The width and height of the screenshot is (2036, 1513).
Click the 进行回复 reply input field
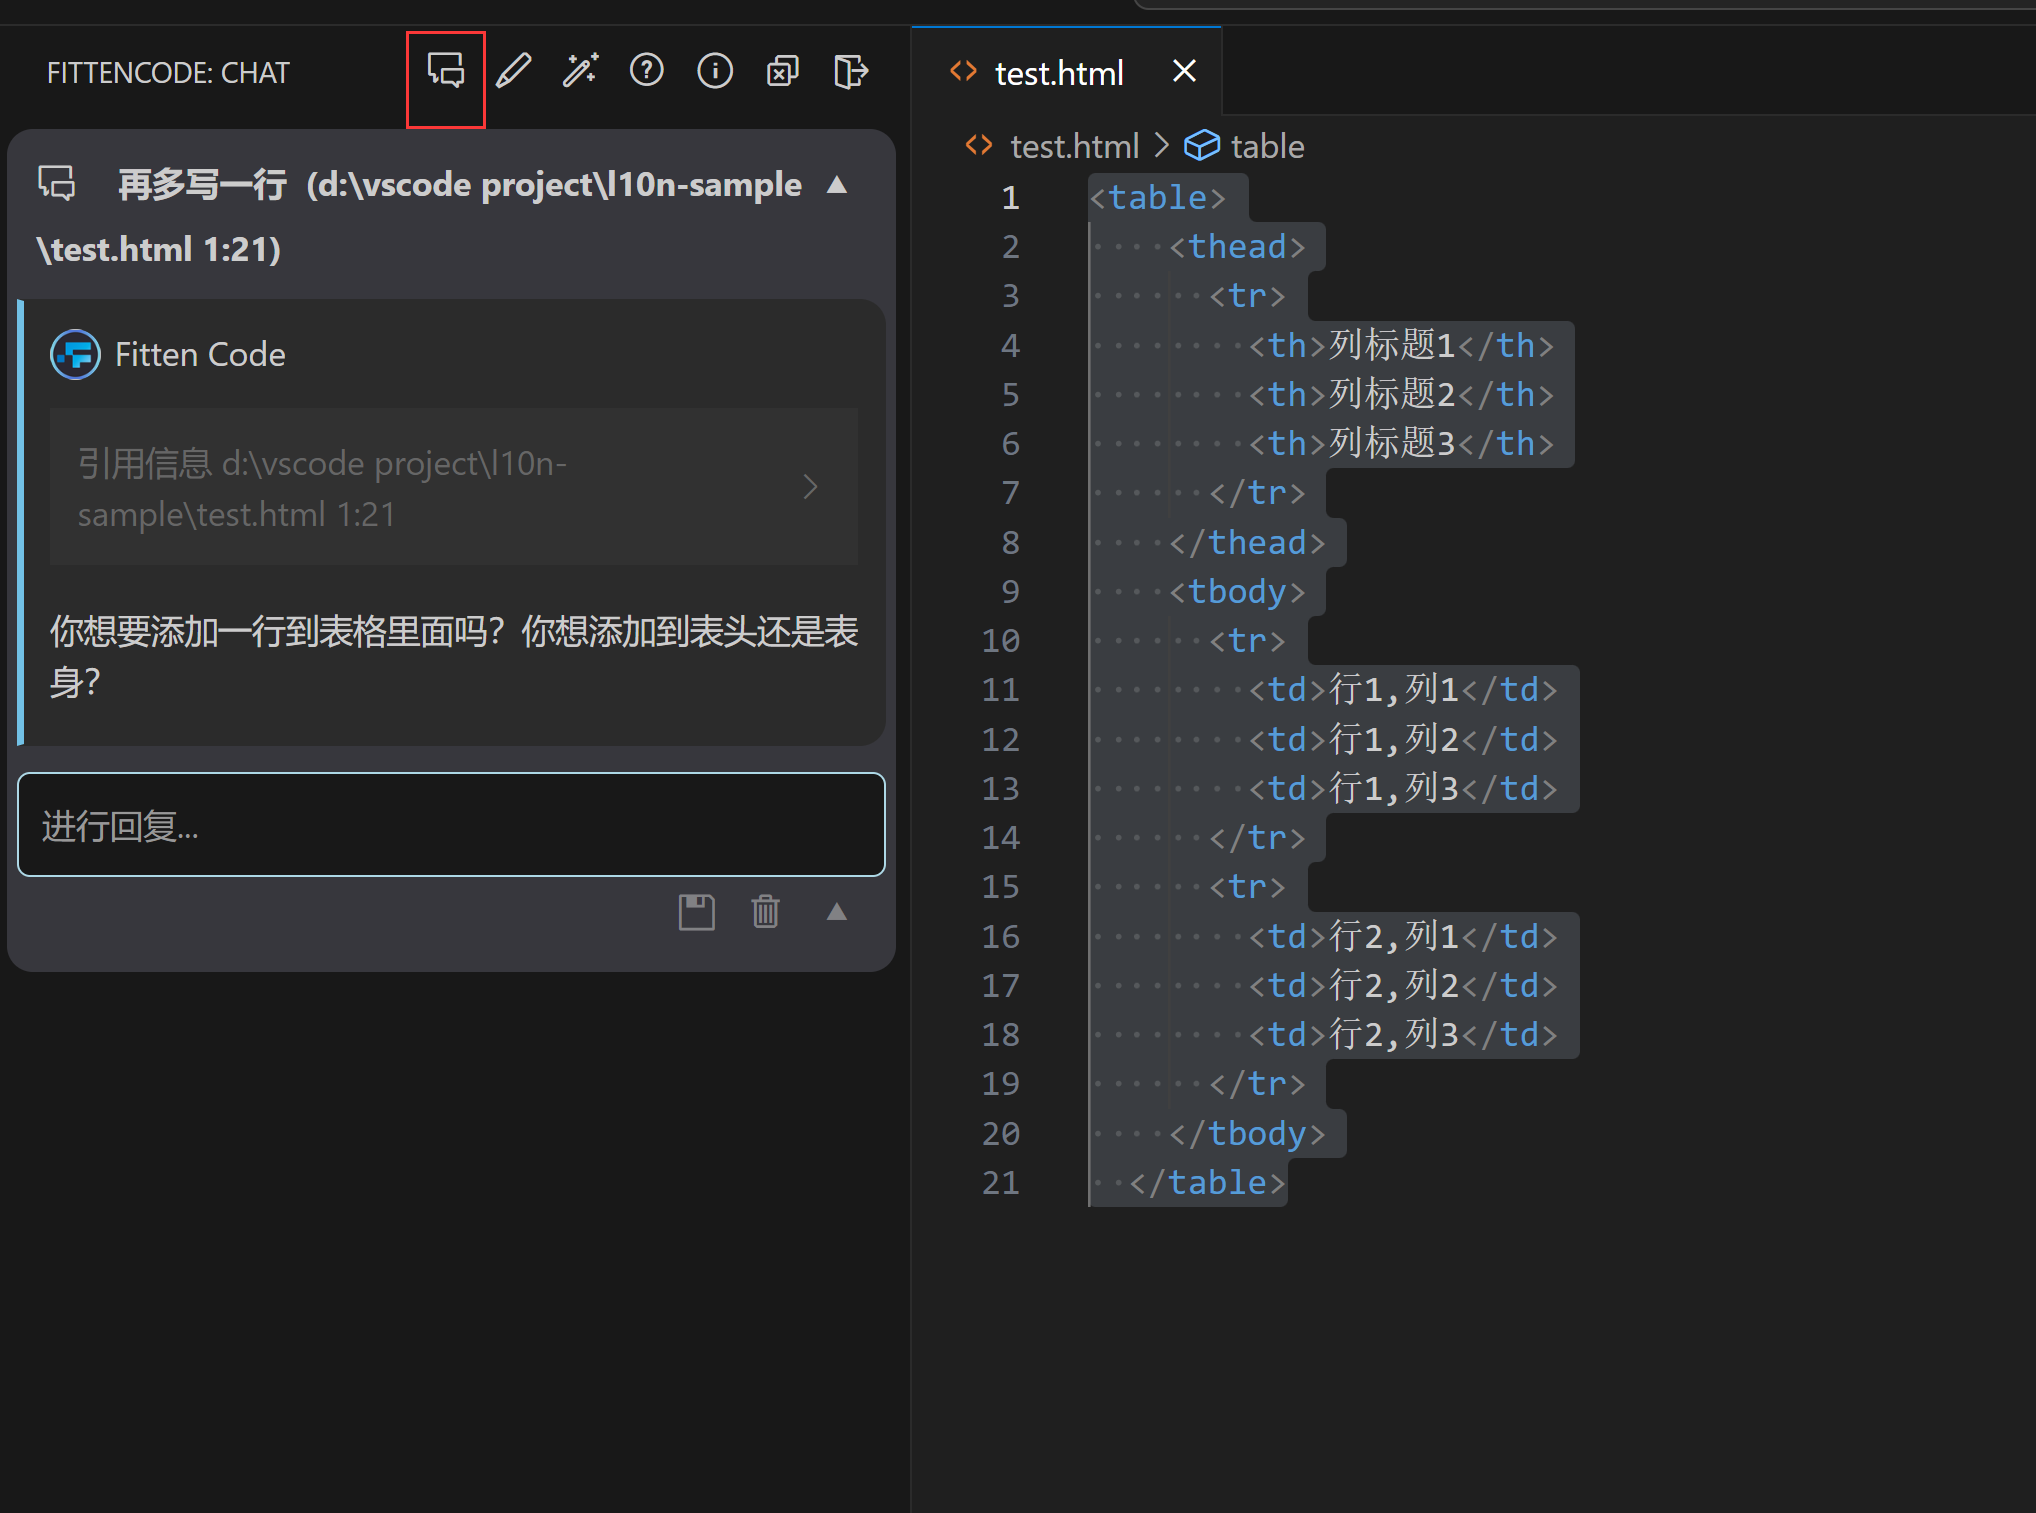(450, 825)
